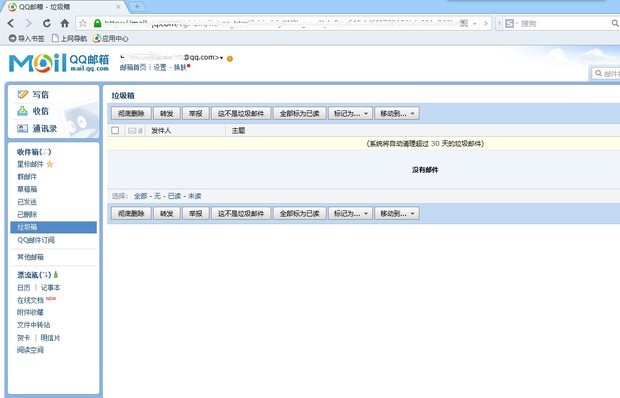The height and width of the screenshot is (398, 620).
Task: Open the 已发送 sent folder
Action: tap(27, 202)
